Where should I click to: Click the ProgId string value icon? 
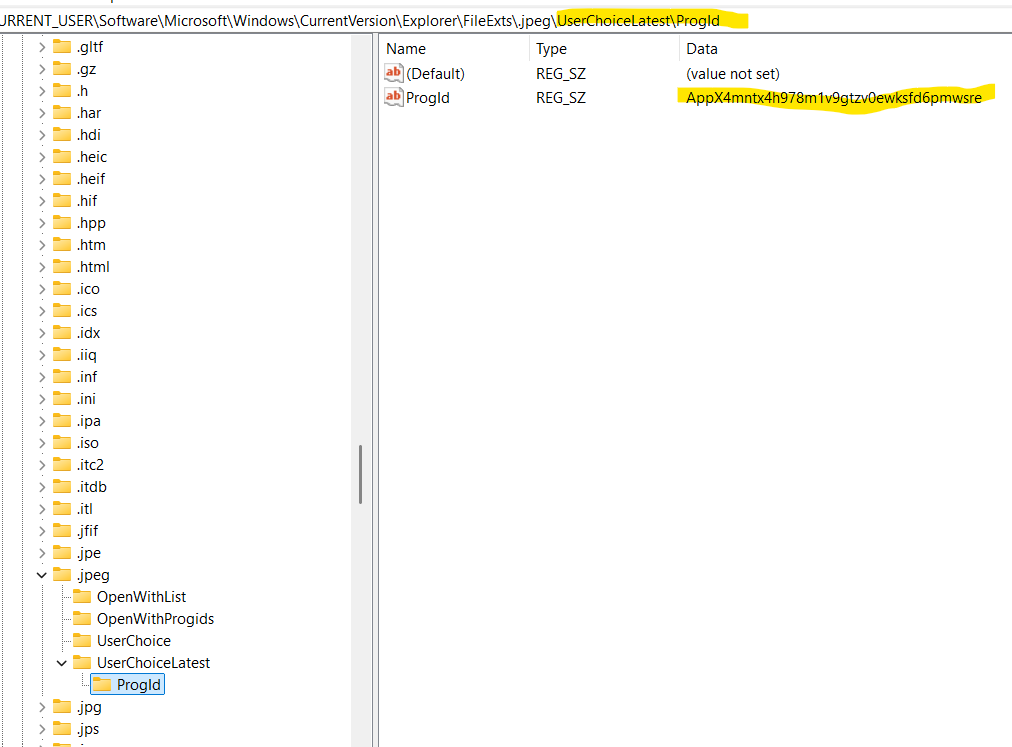pyautogui.click(x=394, y=97)
